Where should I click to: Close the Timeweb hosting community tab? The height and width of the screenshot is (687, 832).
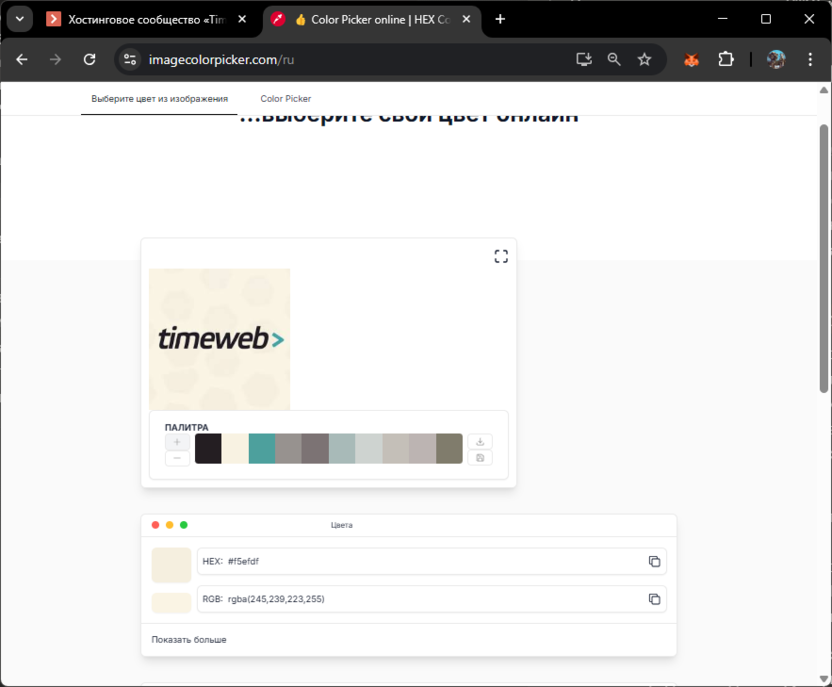pos(242,19)
